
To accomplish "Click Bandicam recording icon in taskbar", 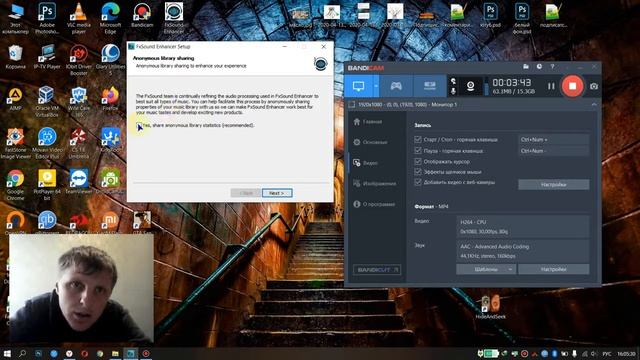I will tap(146, 353).
